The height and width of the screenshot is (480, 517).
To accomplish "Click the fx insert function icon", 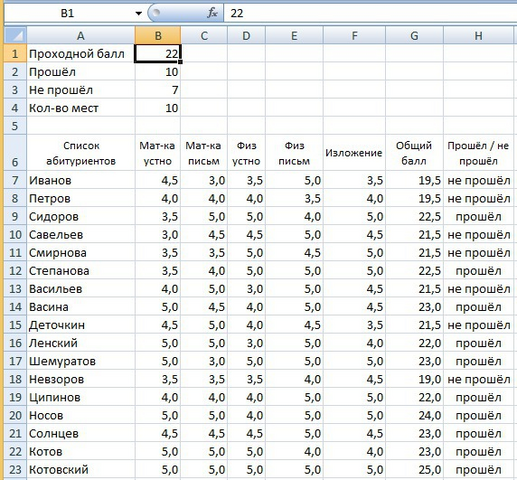I will click(212, 13).
